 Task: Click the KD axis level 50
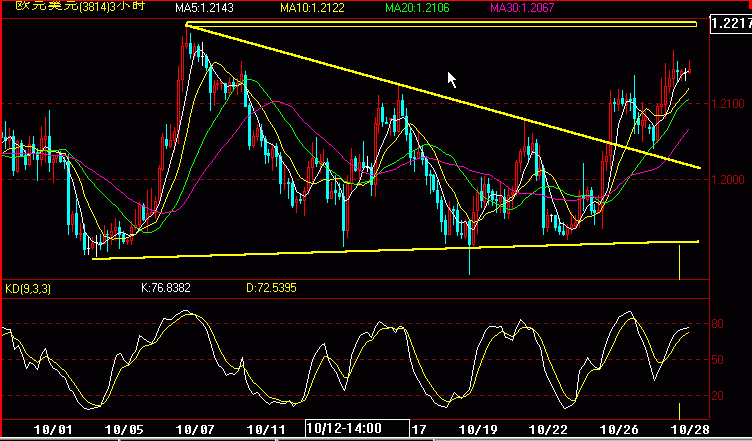point(717,360)
